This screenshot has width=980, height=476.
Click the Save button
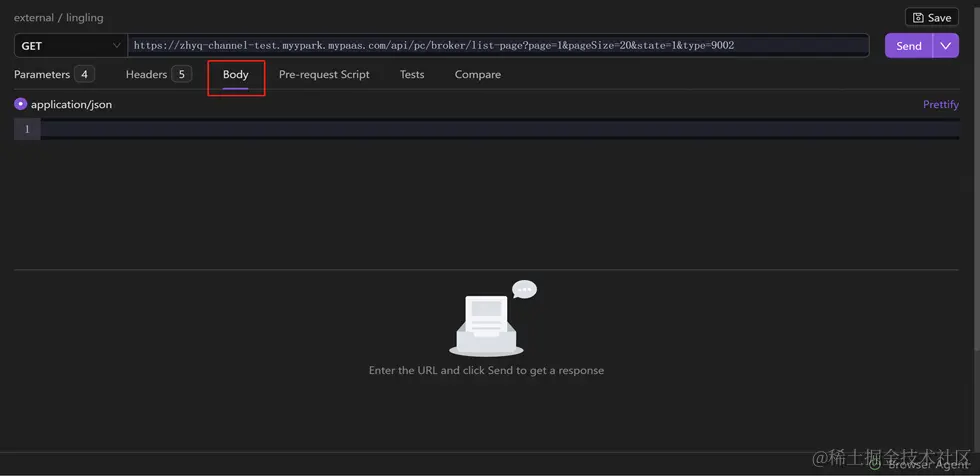pos(931,17)
